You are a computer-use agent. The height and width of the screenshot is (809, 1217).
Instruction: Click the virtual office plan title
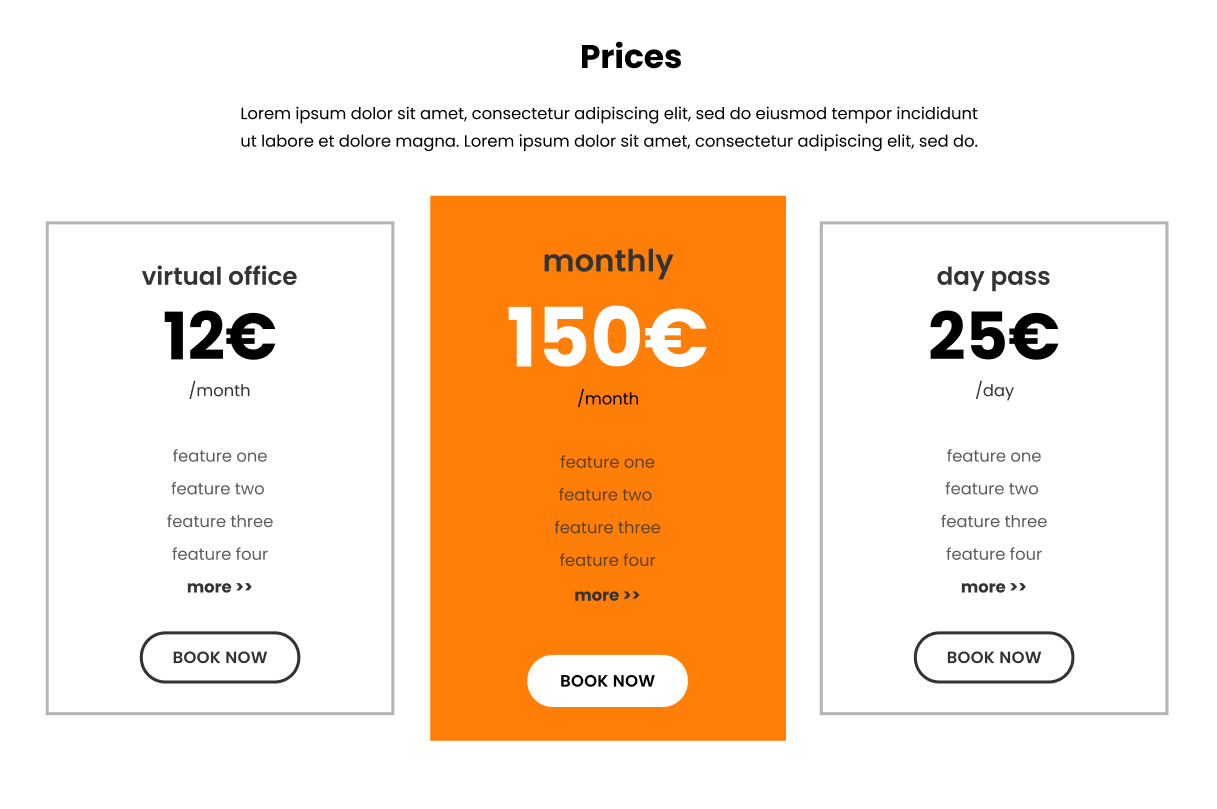pos(219,276)
